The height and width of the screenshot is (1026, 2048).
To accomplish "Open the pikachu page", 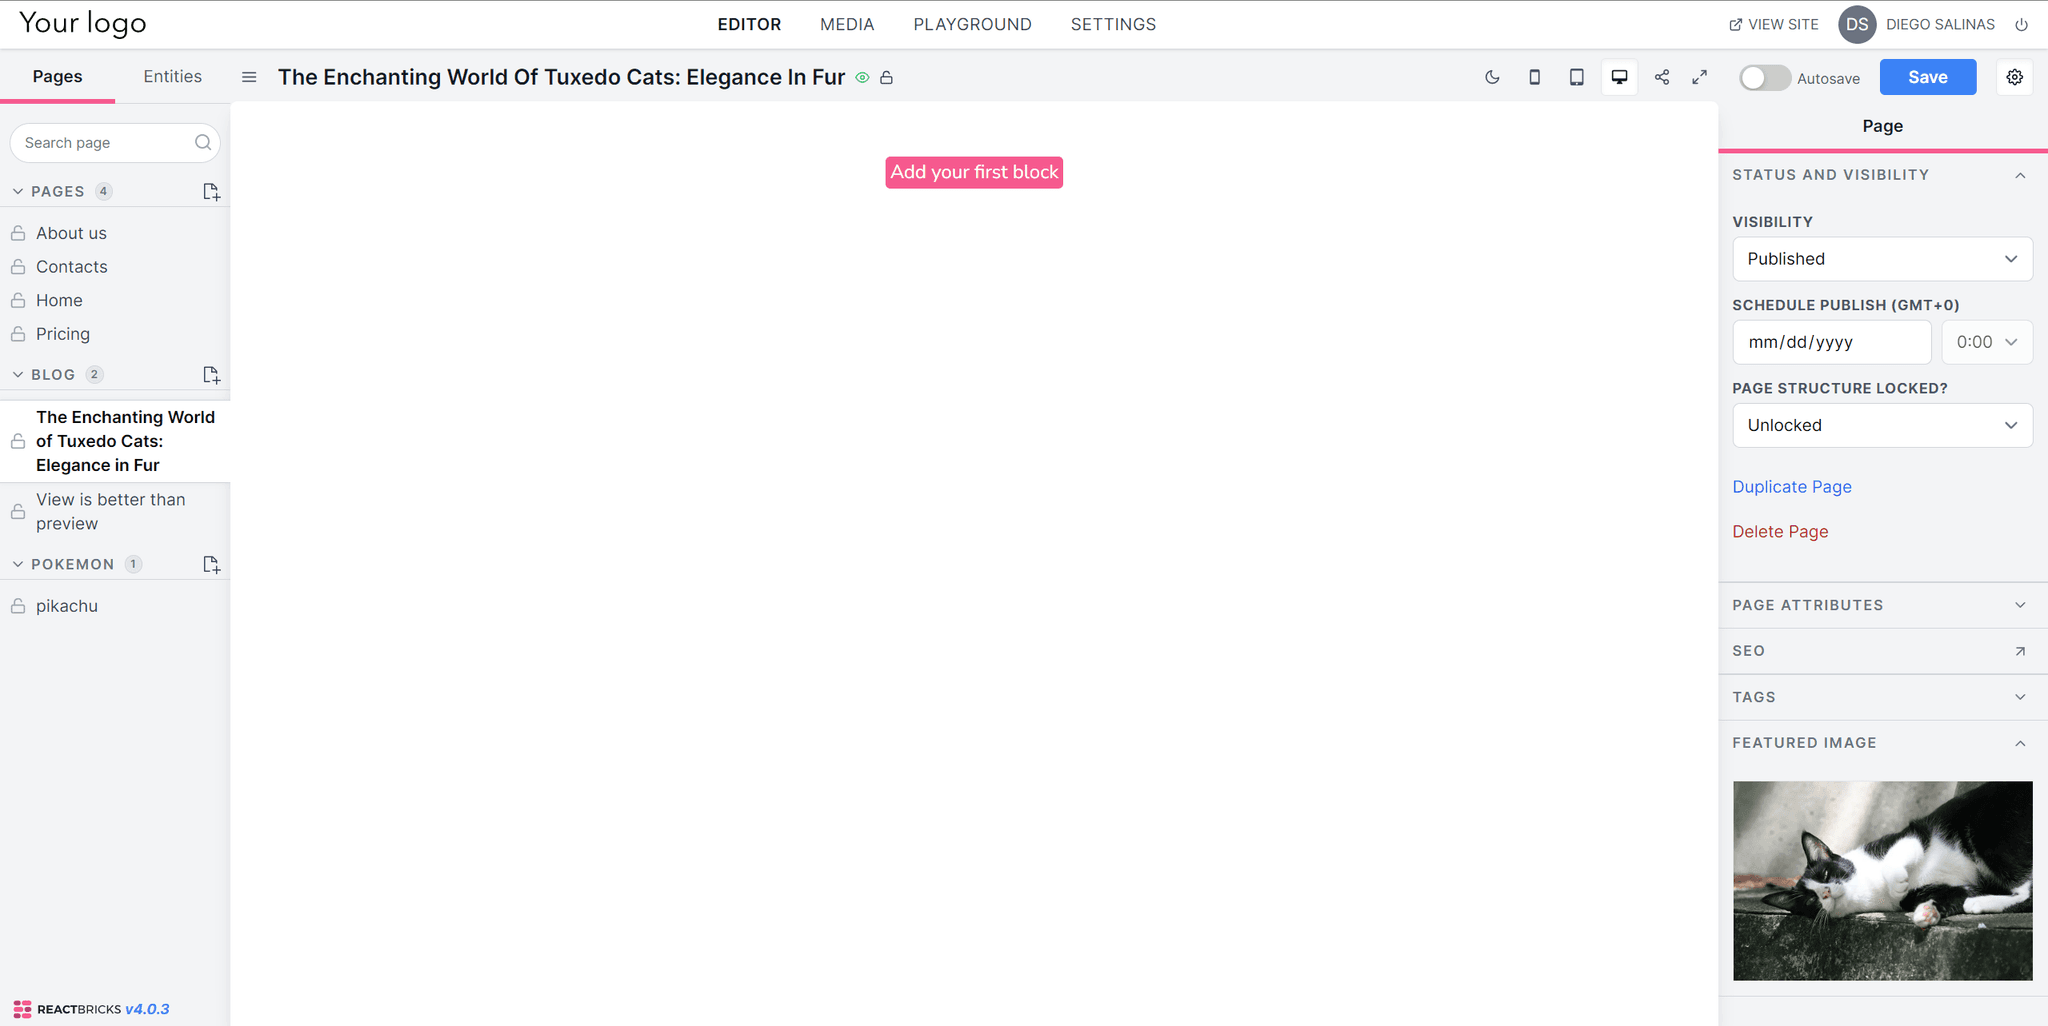I will coord(67,606).
